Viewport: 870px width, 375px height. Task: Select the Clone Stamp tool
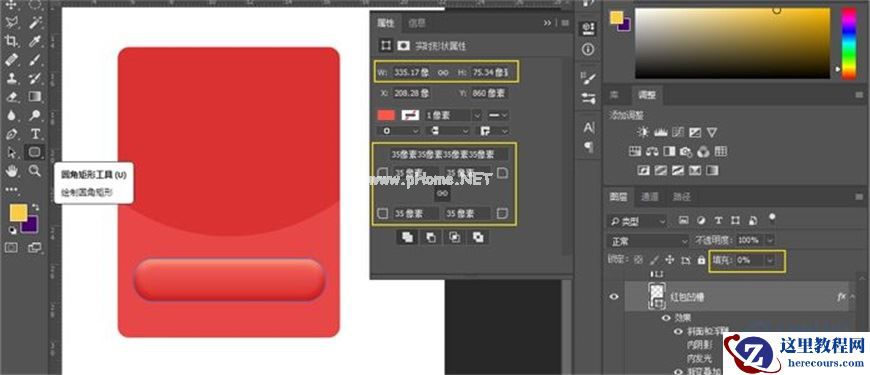click(11, 78)
